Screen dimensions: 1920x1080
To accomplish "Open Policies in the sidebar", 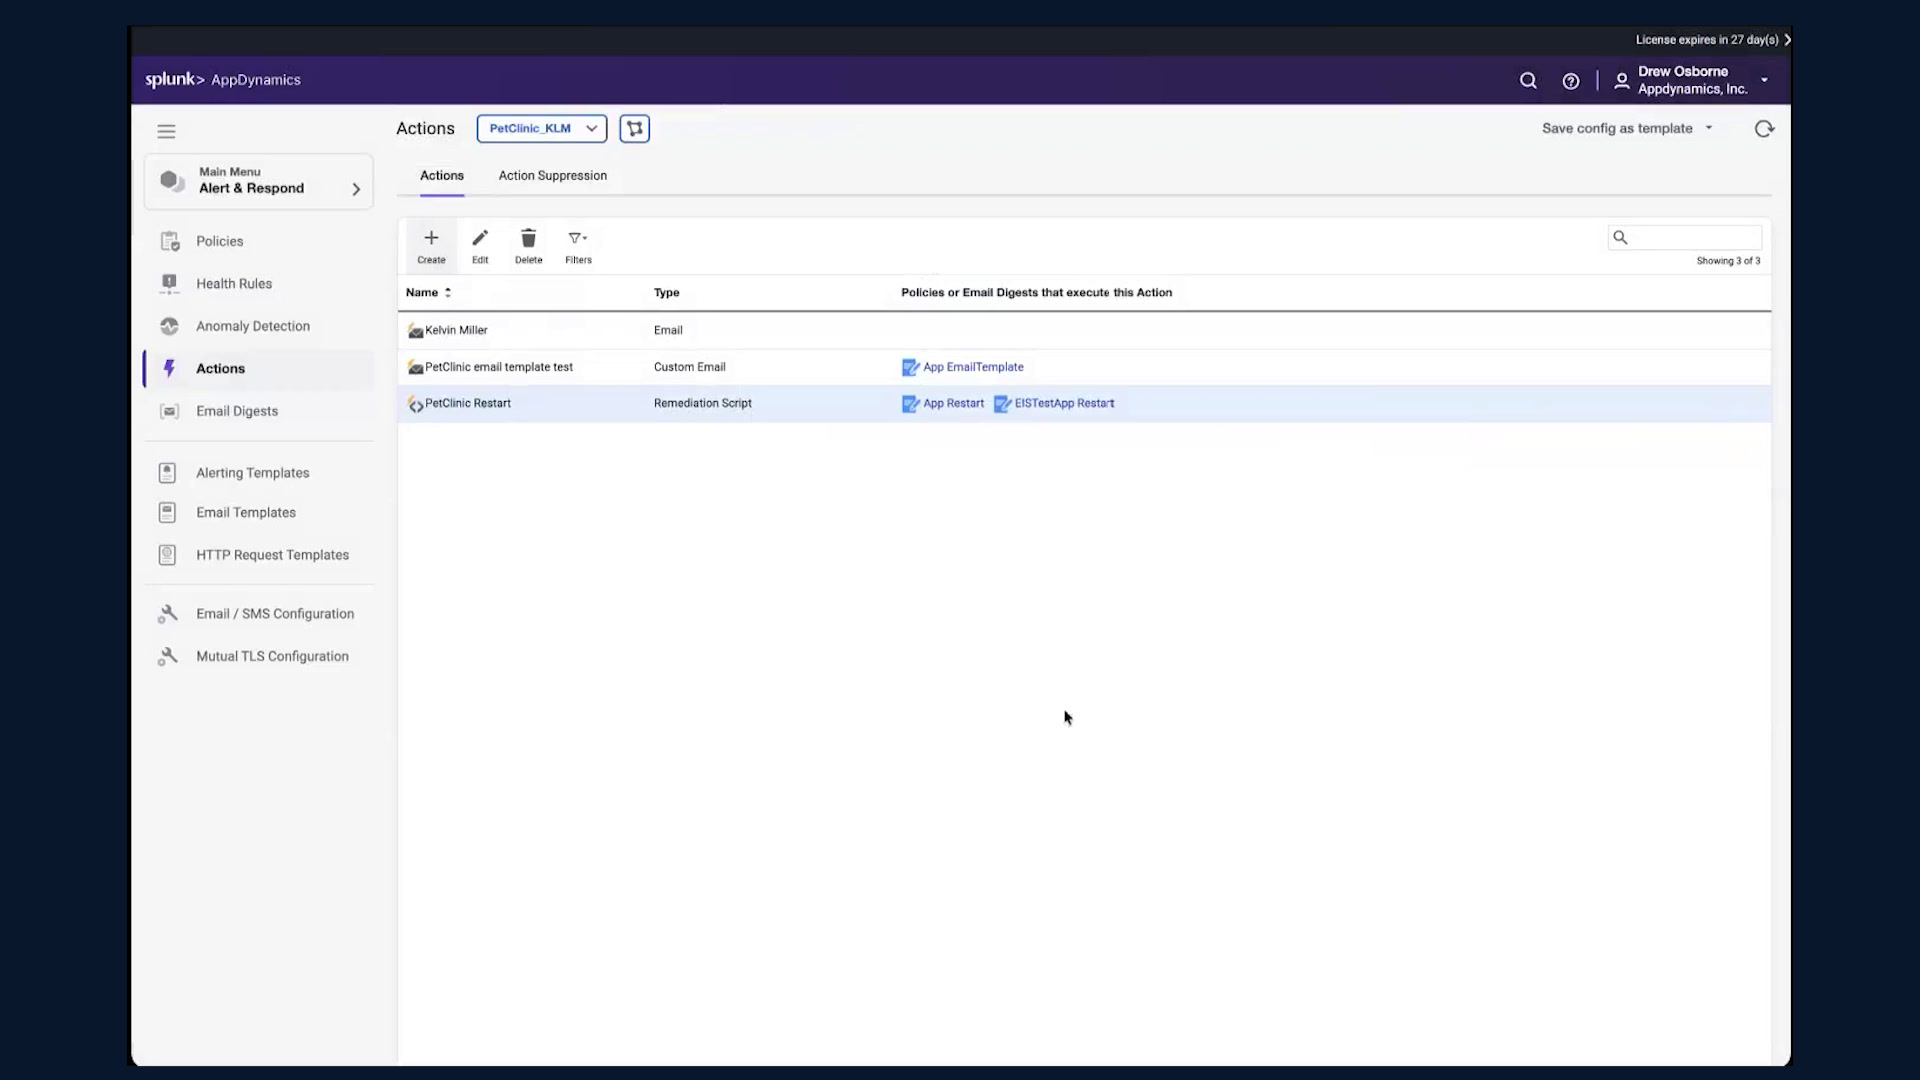I will pyautogui.click(x=219, y=241).
